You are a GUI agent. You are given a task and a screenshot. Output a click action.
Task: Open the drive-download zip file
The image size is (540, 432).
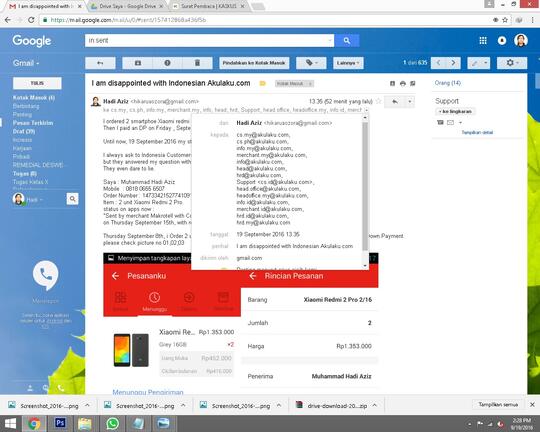coord(332,406)
